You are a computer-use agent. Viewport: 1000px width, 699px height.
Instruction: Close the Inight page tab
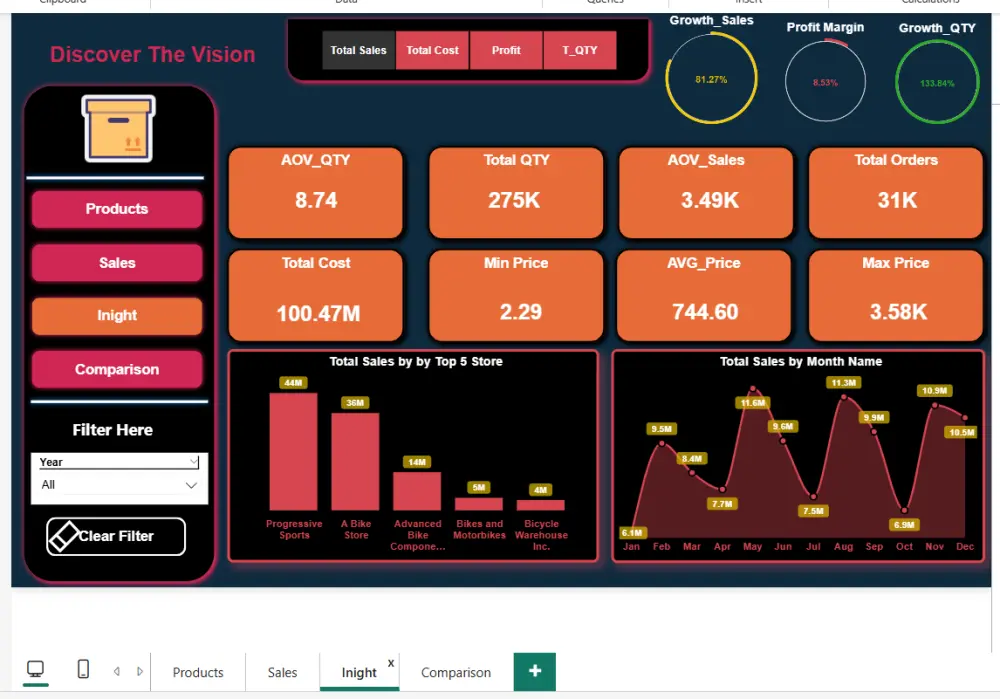click(390, 661)
